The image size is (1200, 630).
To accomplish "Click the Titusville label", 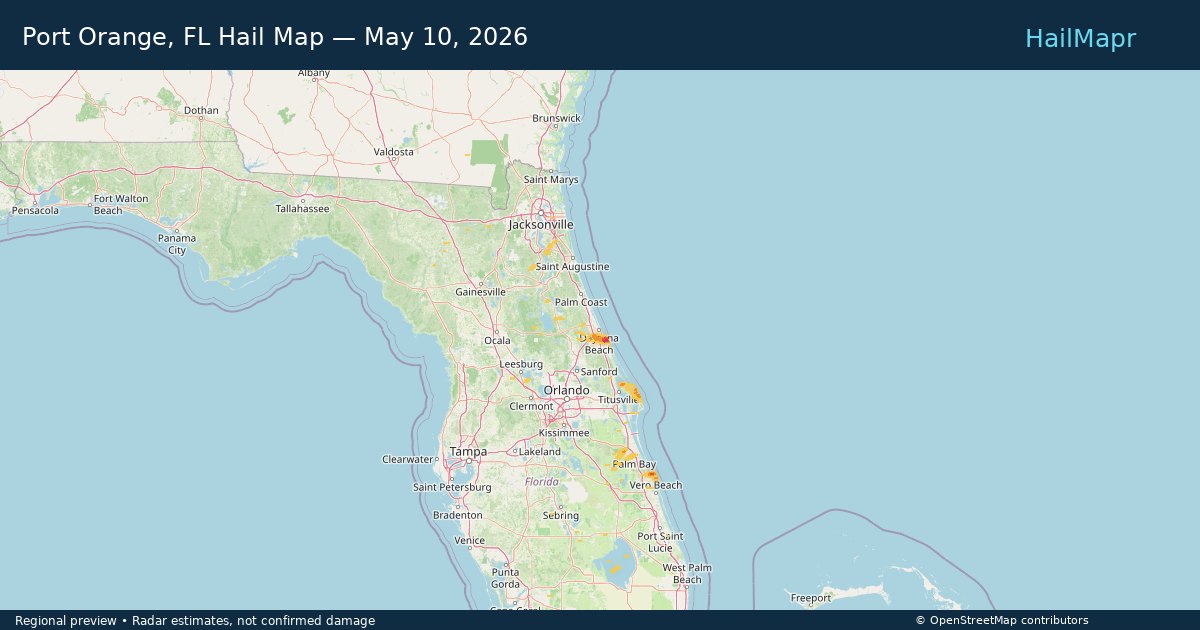I will click(618, 400).
